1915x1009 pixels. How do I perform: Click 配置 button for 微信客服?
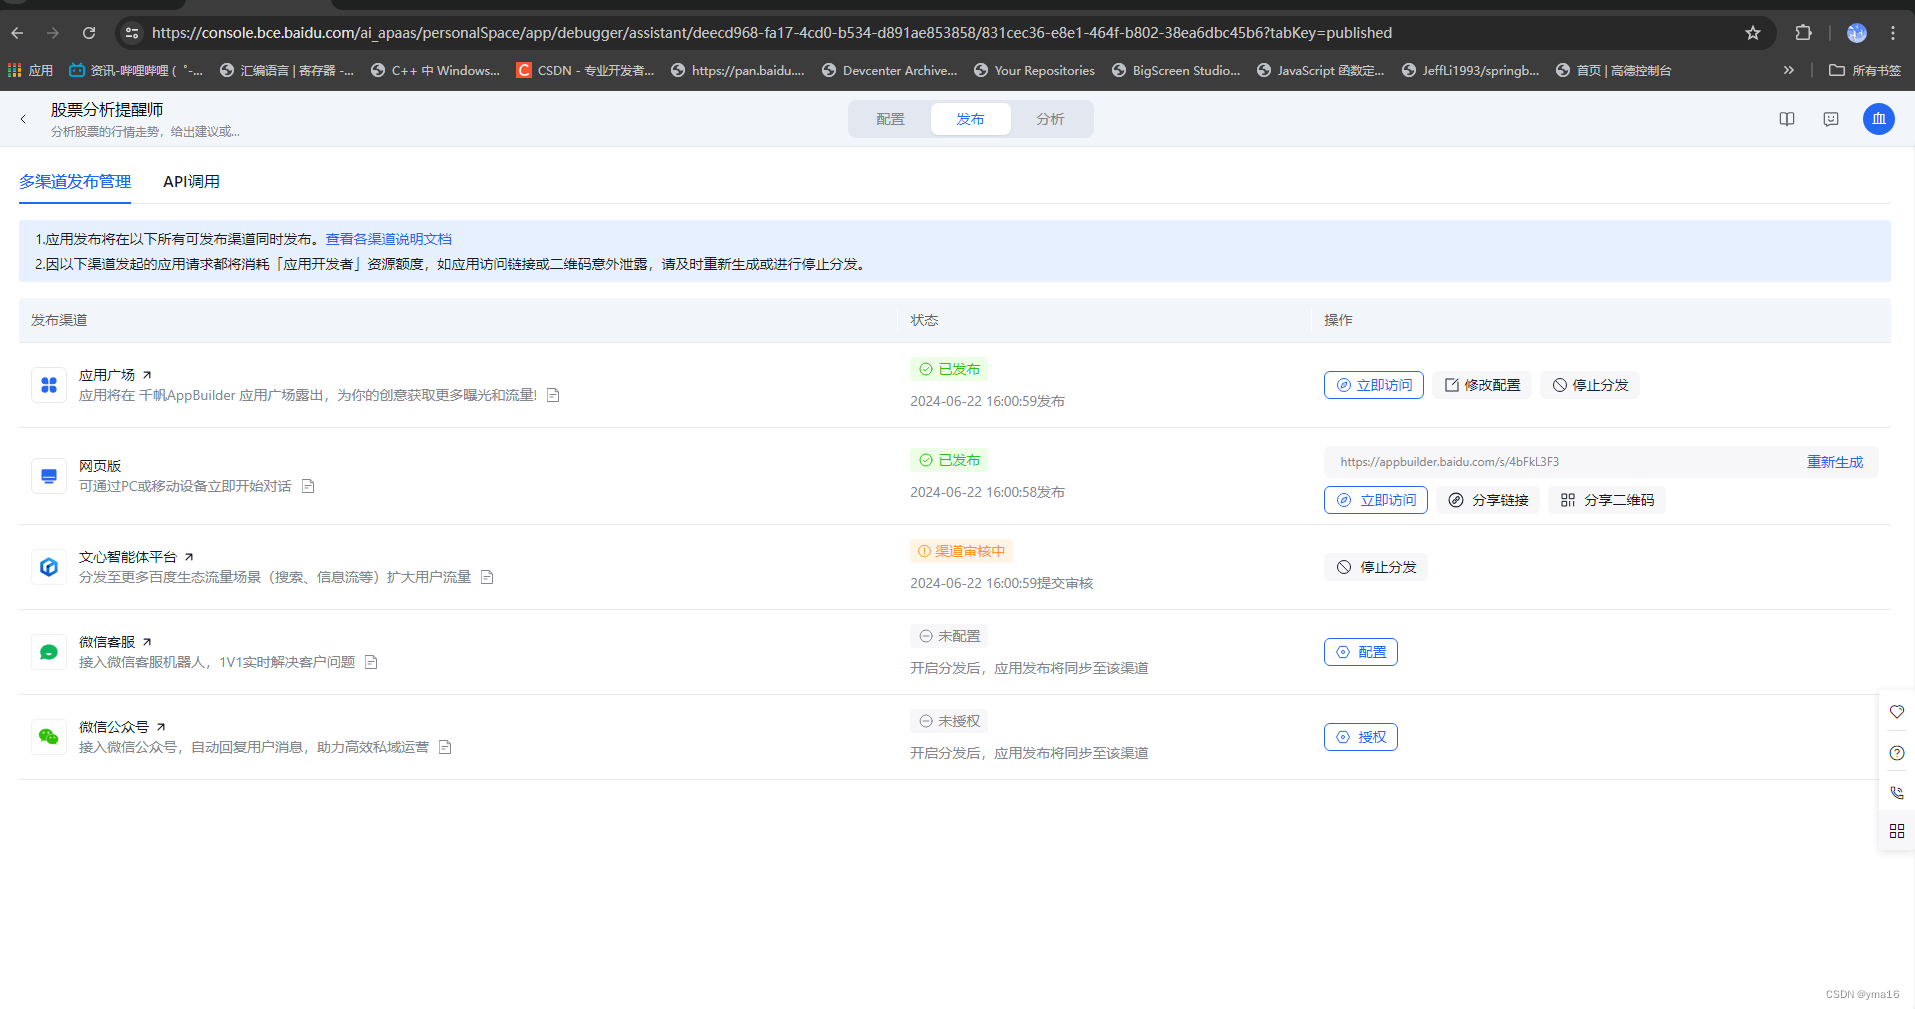pyautogui.click(x=1361, y=652)
